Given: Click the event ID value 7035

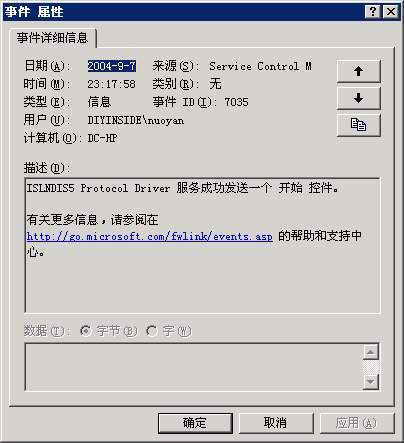Looking at the screenshot, I should coord(236,102).
